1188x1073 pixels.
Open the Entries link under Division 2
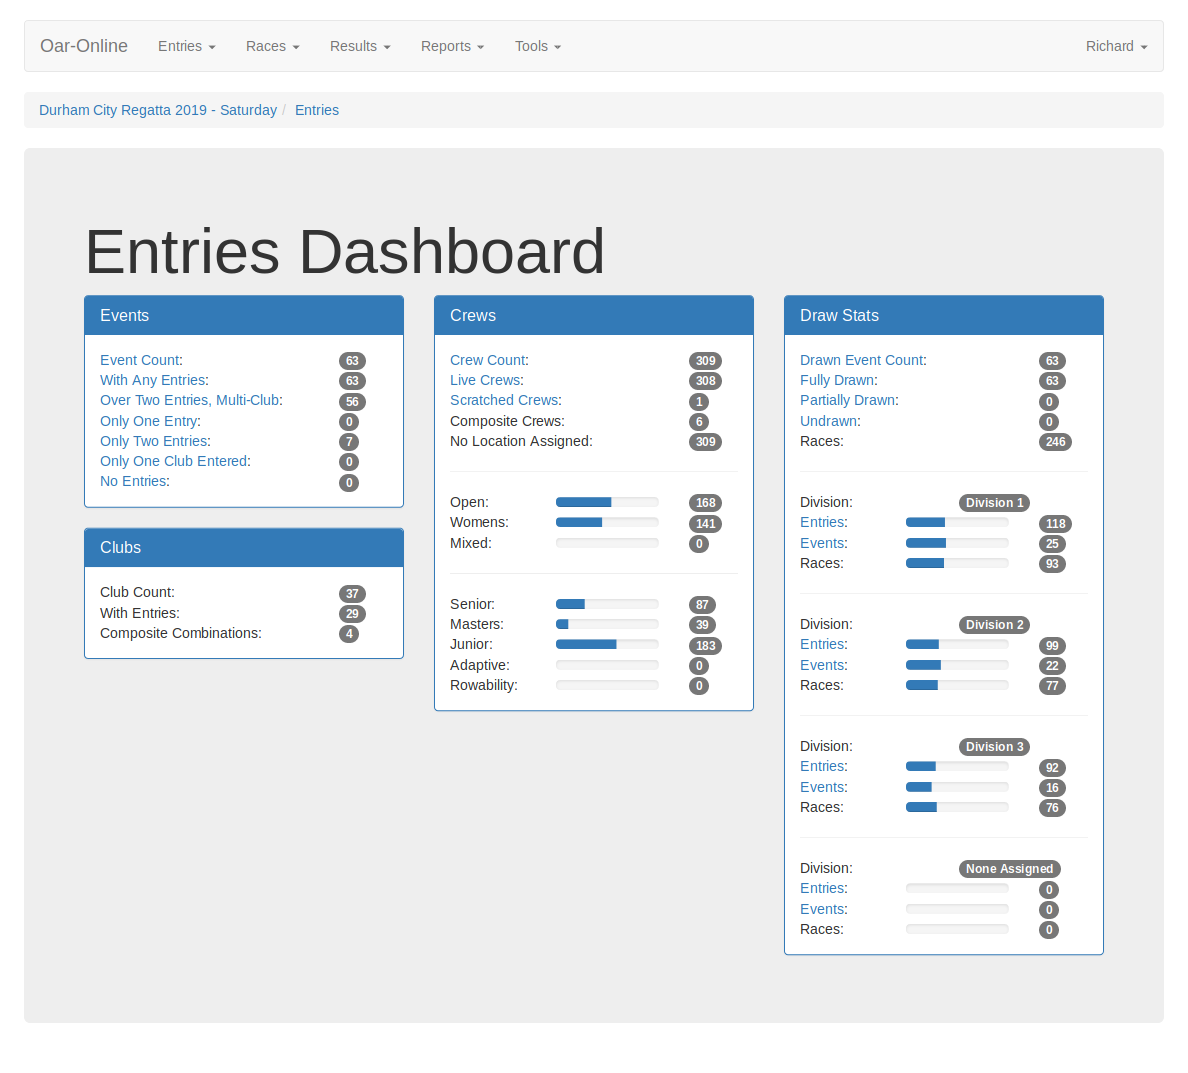click(x=822, y=644)
